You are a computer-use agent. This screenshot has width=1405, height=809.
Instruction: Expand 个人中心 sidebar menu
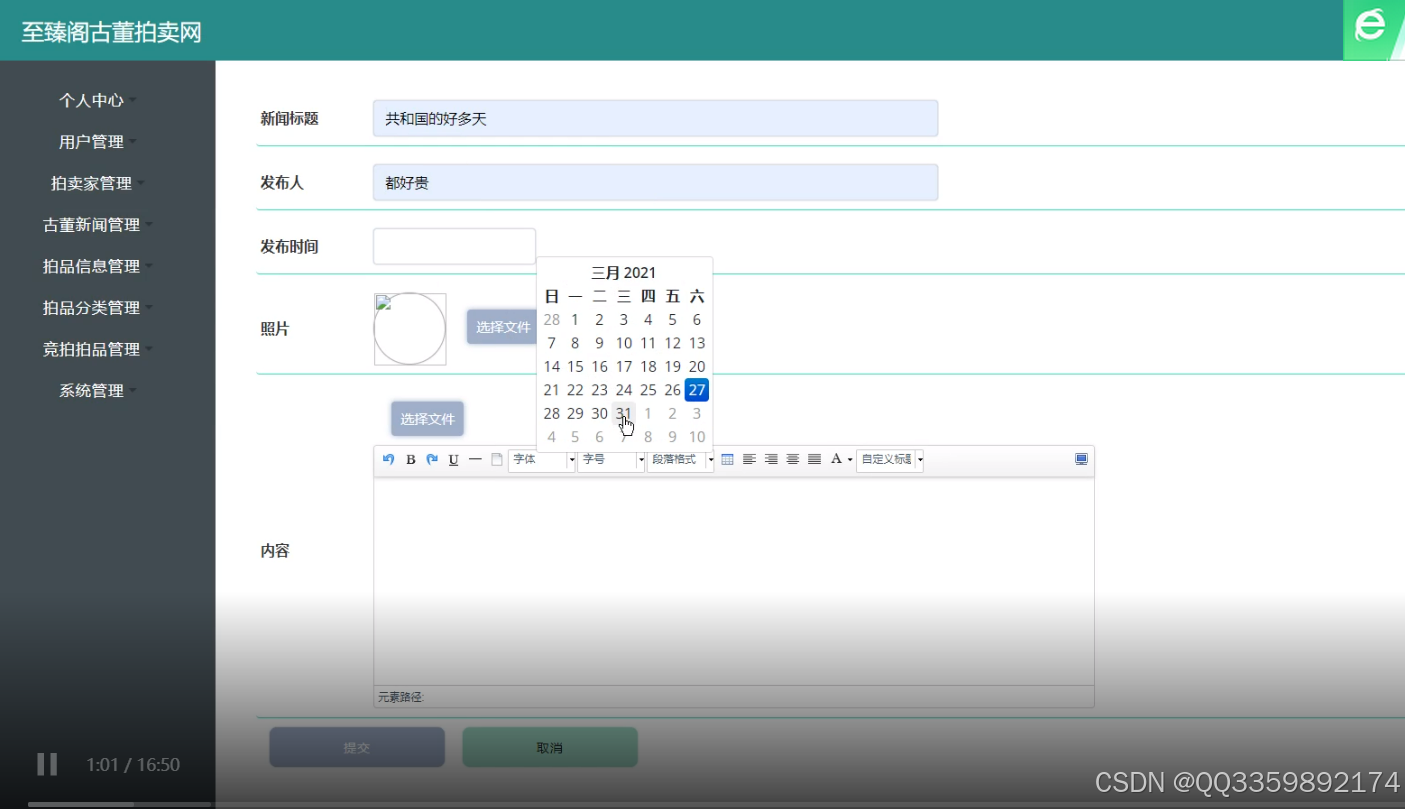point(97,100)
